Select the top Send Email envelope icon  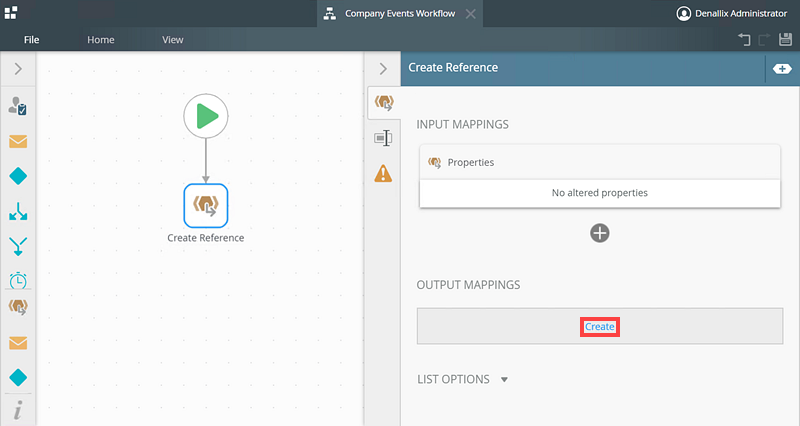[18, 141]
